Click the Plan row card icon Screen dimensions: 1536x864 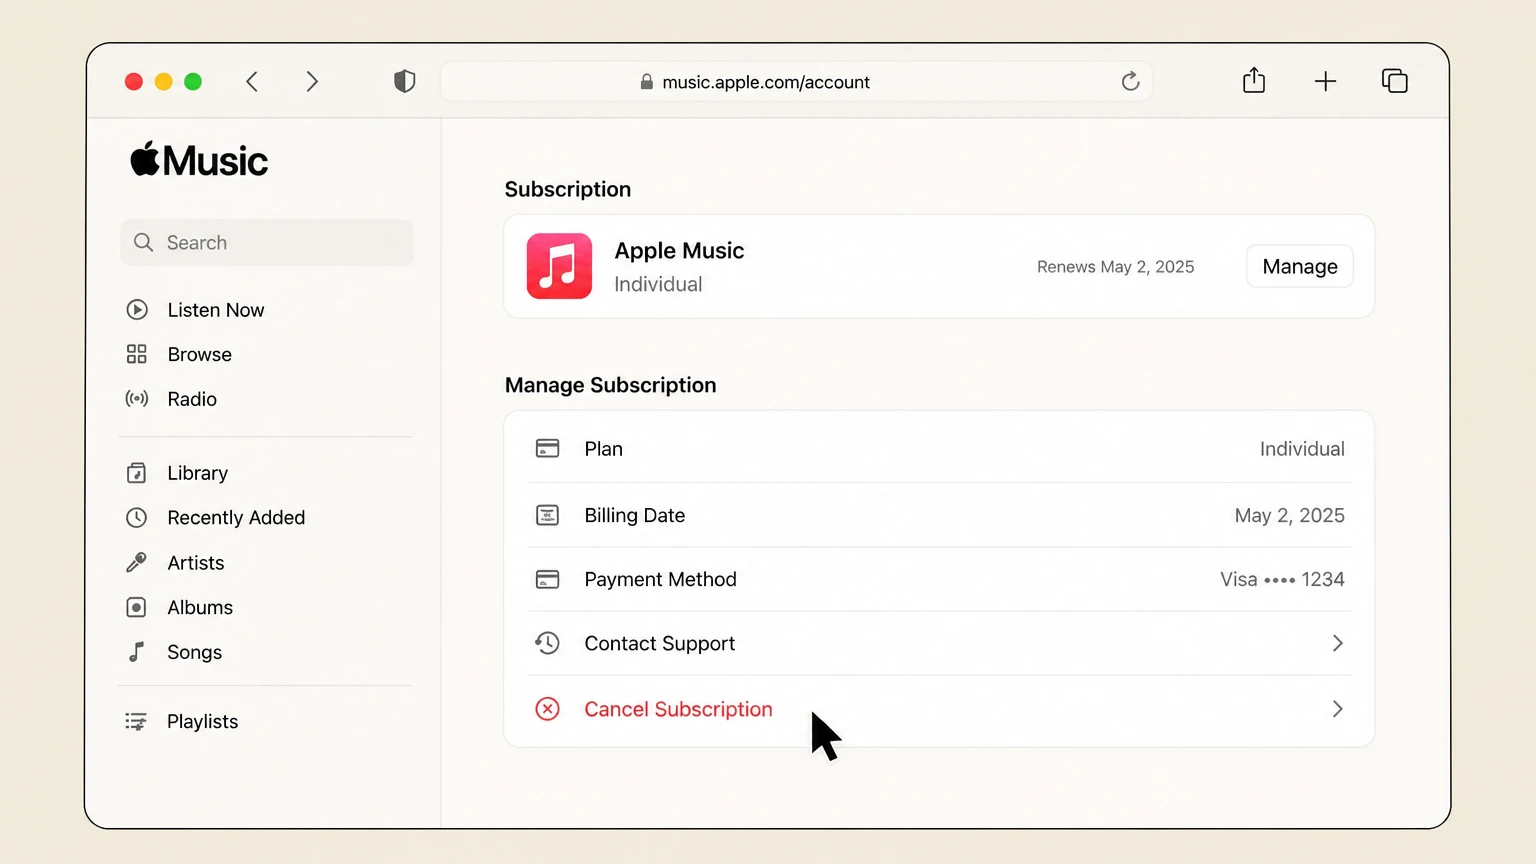547,448
